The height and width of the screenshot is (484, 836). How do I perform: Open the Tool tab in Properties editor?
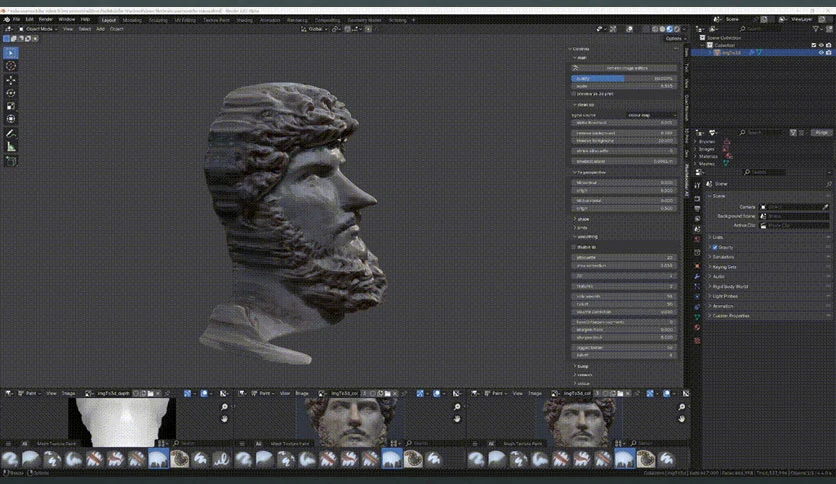tap(697, 185)
